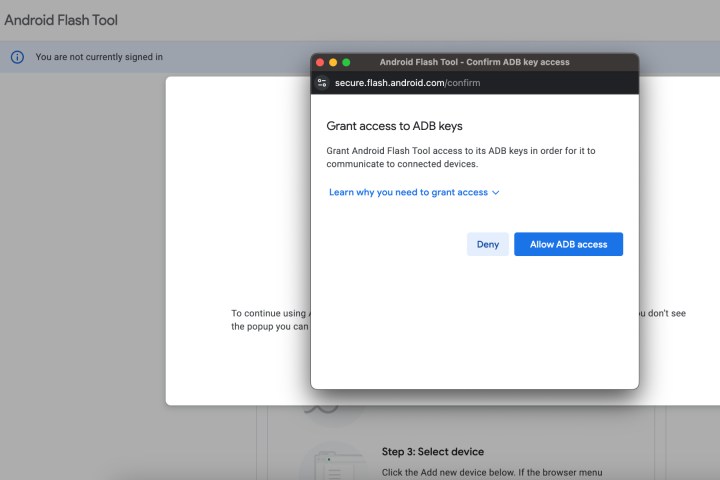Viewport: 720px width, 480px height.
Task: Click the 'Click the Add new device below' text
Action: click(x=491, y=471)
